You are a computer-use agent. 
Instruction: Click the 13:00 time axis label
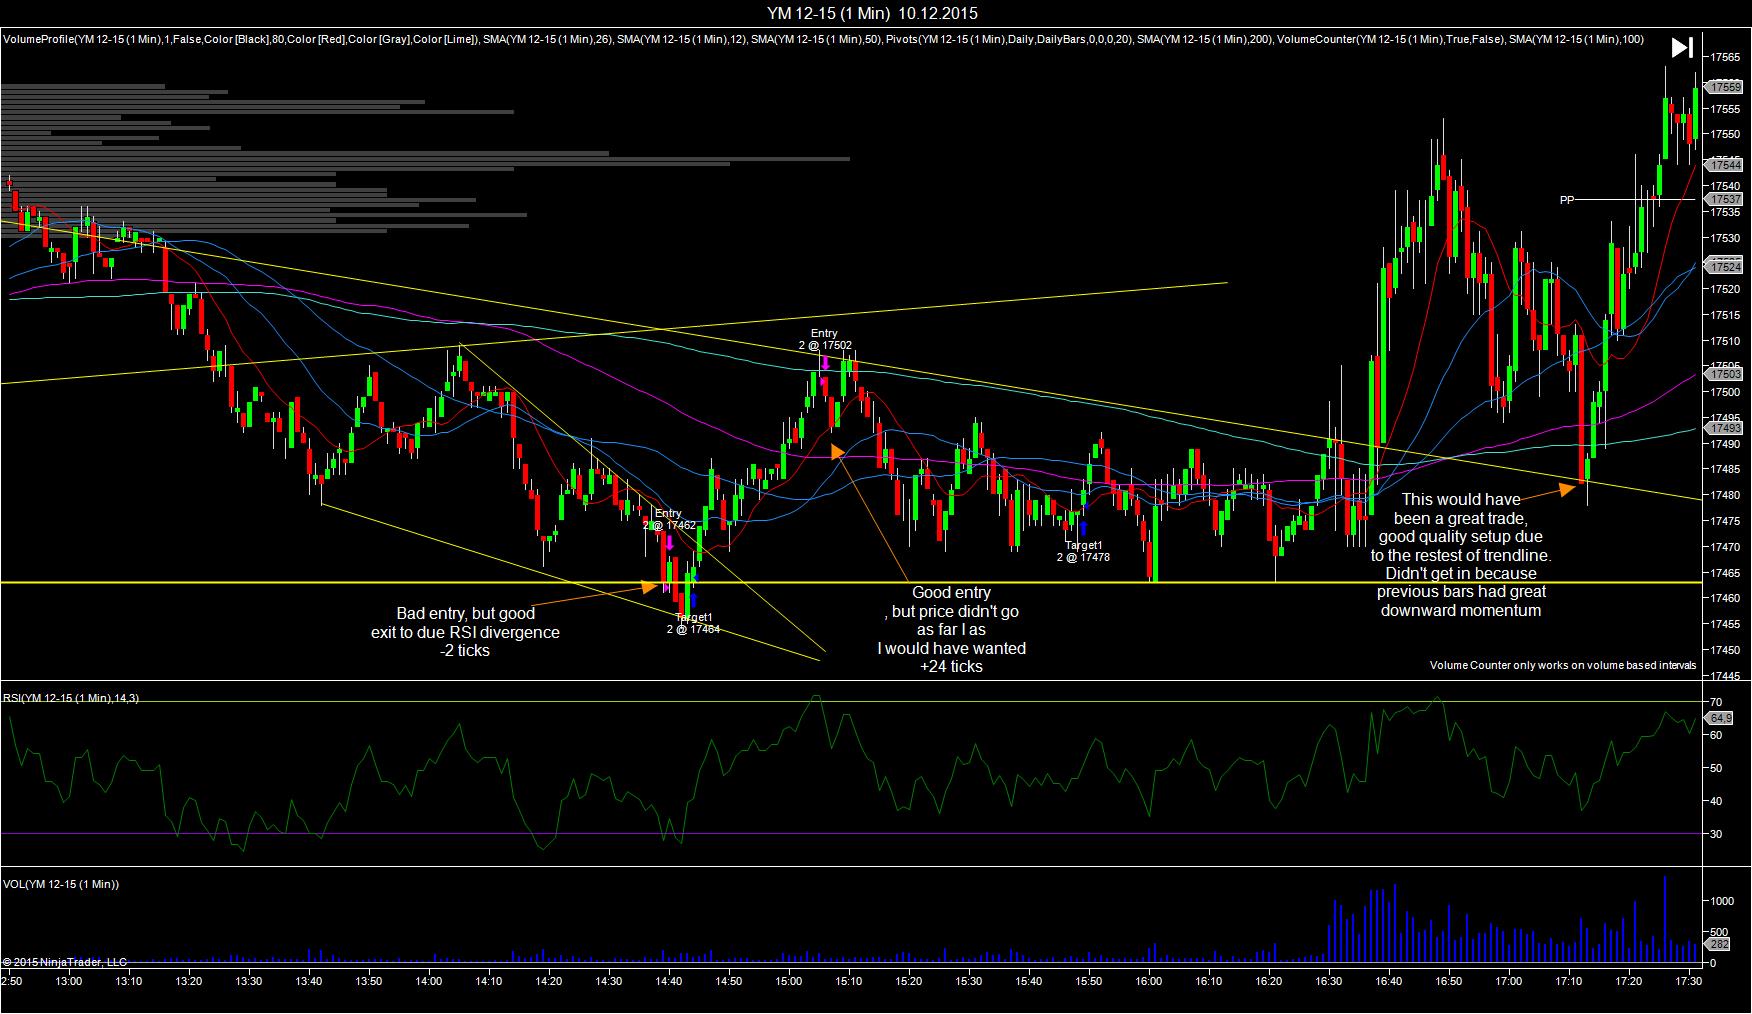pos(69,982)
